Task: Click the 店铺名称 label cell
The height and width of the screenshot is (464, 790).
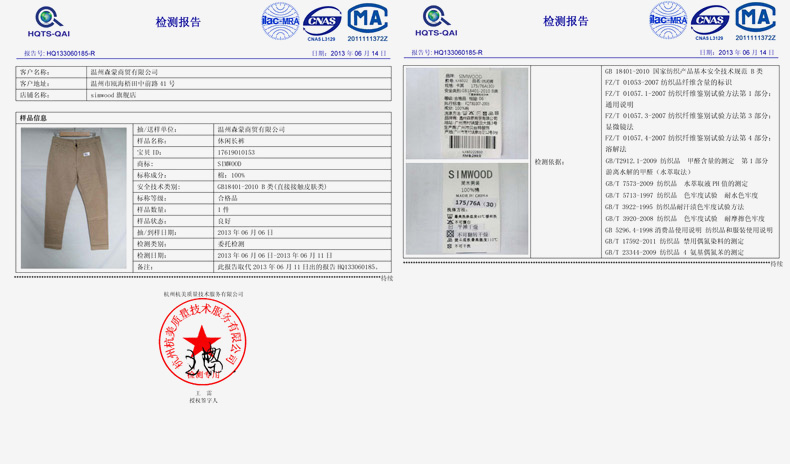Action: 51,95
